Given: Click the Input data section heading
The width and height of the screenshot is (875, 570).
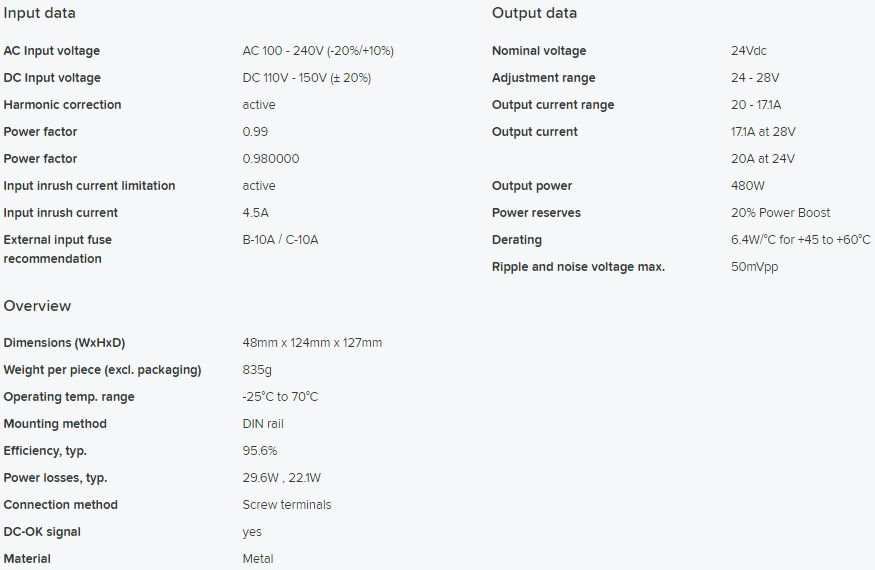Looking at the screenshot, I should [x=39, y=13].
